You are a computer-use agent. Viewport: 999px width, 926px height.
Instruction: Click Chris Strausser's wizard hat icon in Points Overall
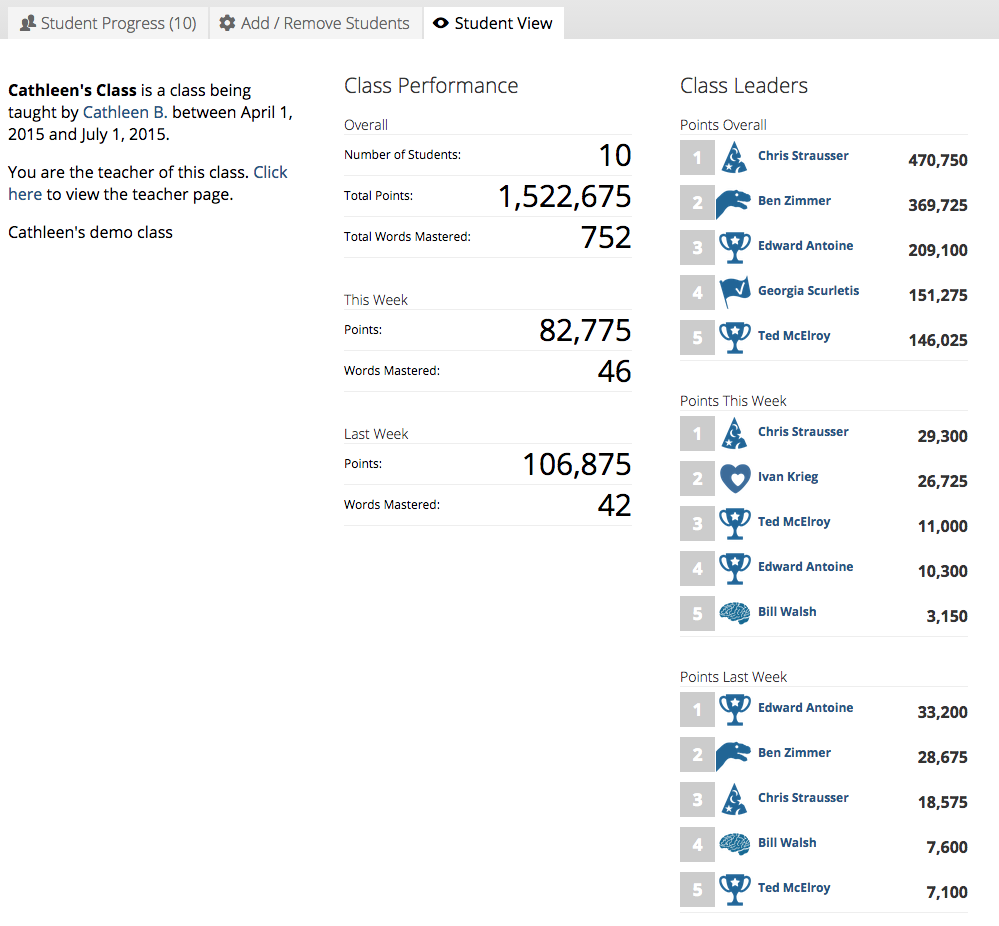click(x=734, y=157)
